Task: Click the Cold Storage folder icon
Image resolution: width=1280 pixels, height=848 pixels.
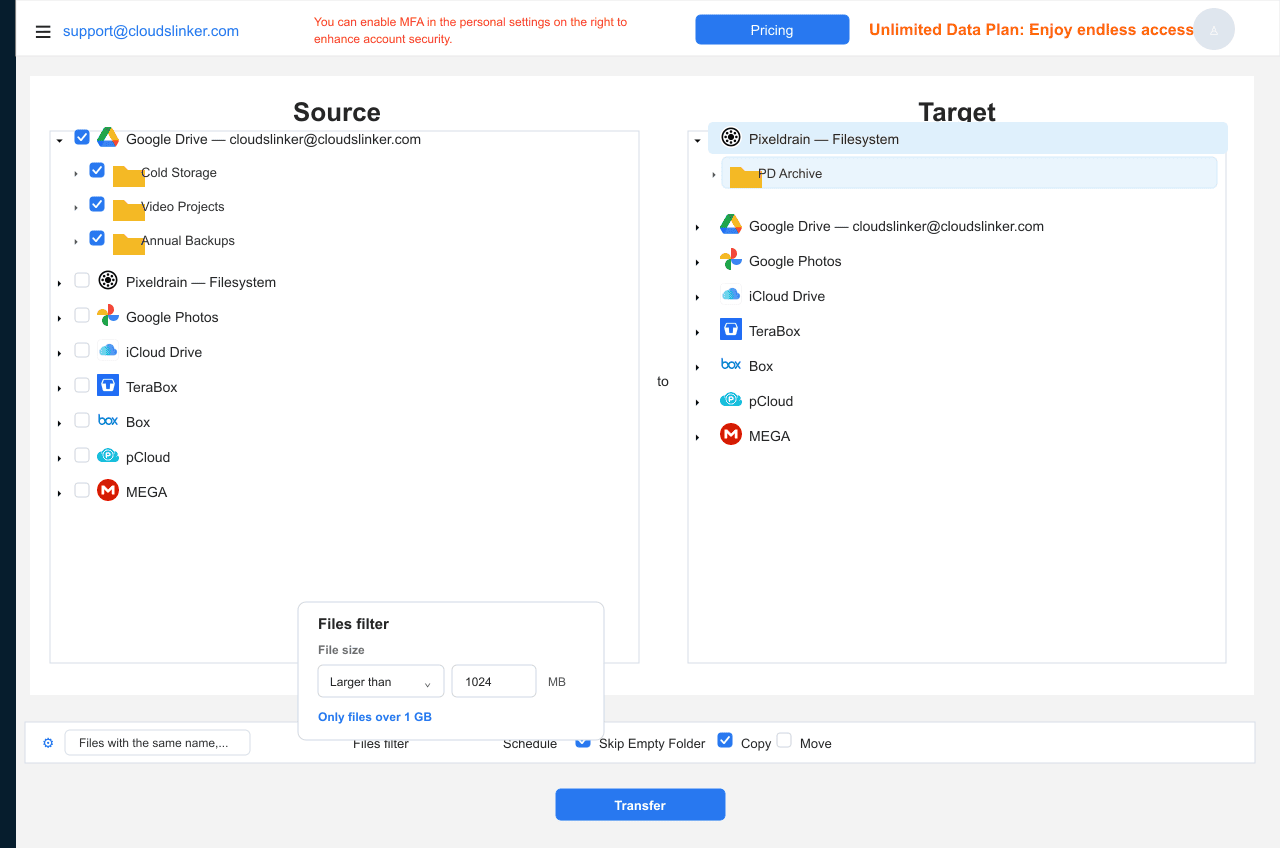Action: [x=128, y=175]
